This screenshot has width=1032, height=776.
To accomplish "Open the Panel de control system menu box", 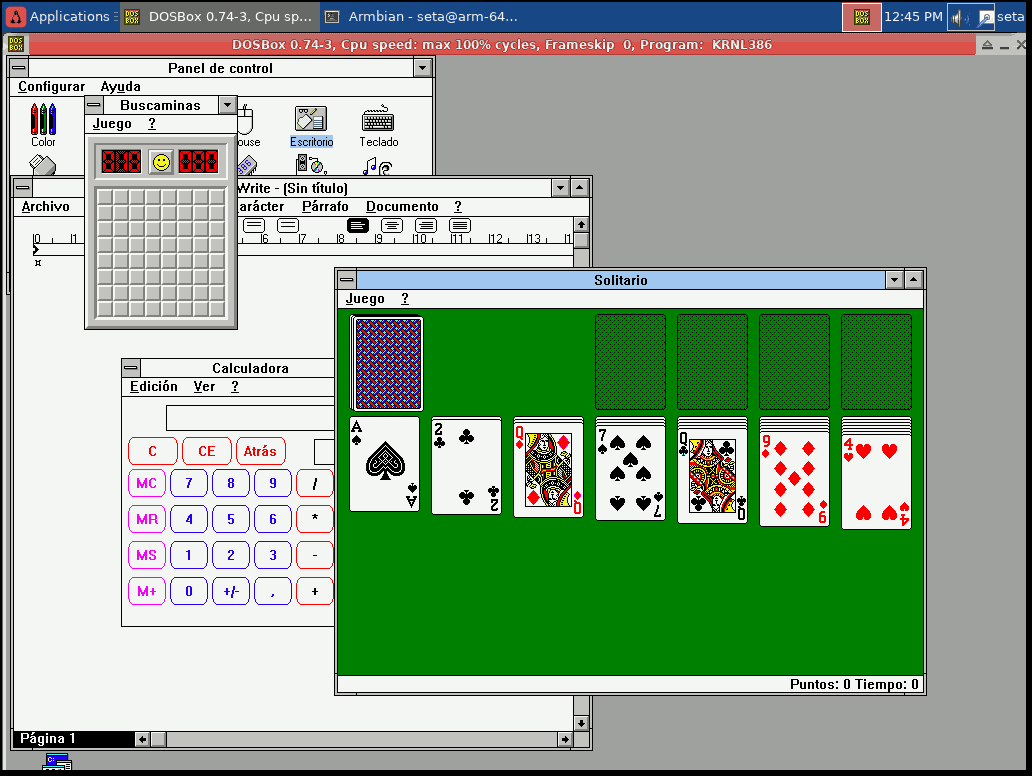I will click(19, 68).
